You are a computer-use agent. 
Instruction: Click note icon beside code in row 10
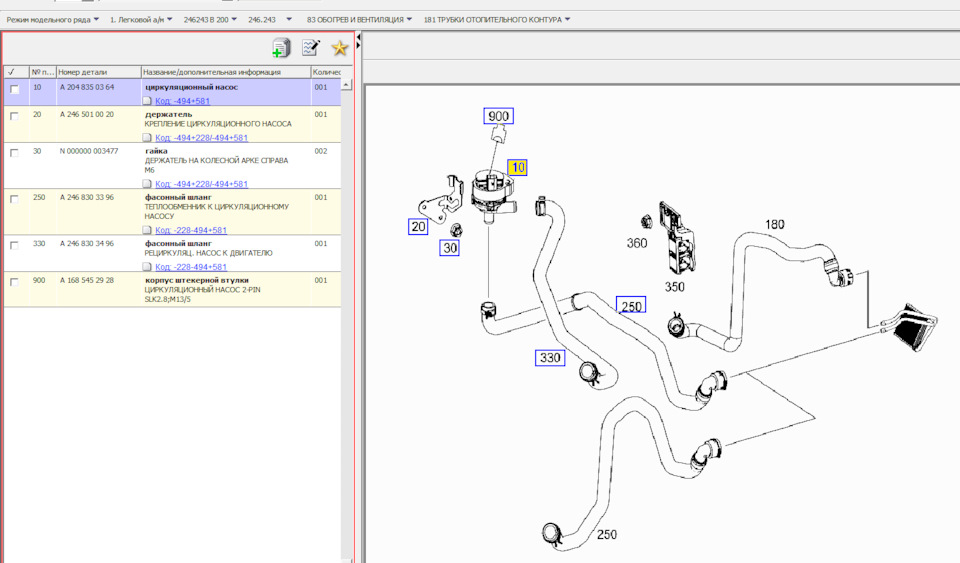(148, 101)
